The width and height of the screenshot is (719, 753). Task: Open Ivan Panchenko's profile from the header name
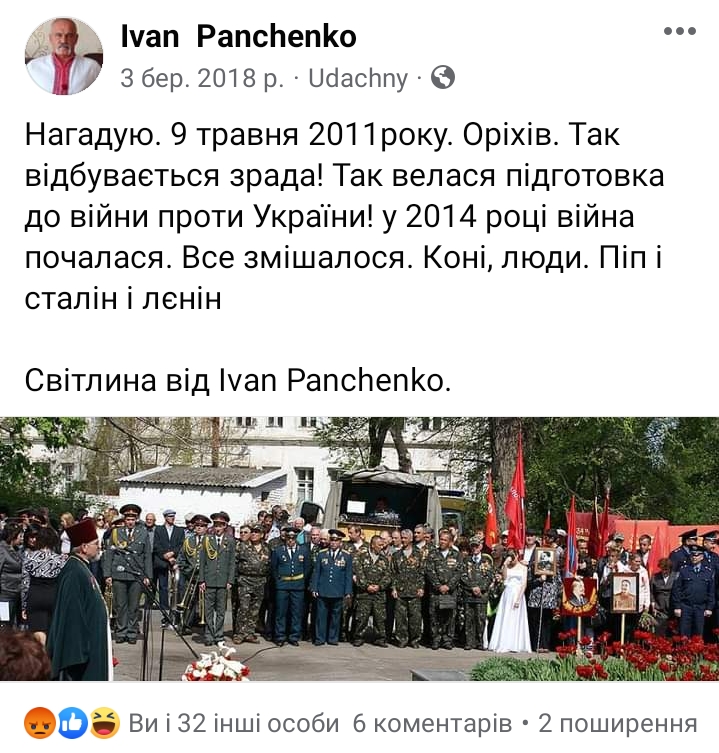tap(238, 36)
